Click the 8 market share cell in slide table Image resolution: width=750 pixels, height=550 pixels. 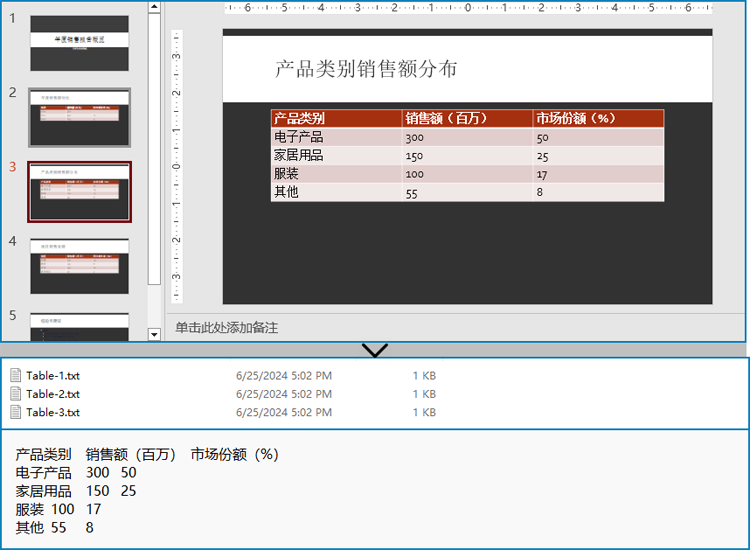coord(598,192)
